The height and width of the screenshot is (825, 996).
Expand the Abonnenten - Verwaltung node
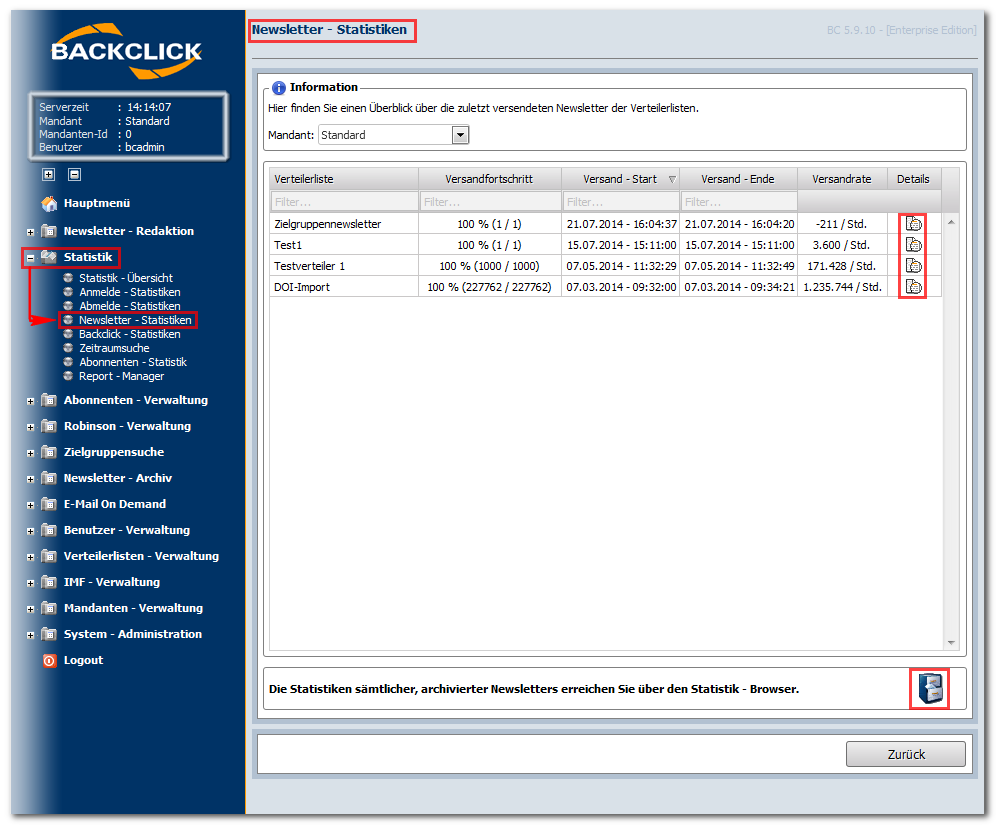coord(30,401)
